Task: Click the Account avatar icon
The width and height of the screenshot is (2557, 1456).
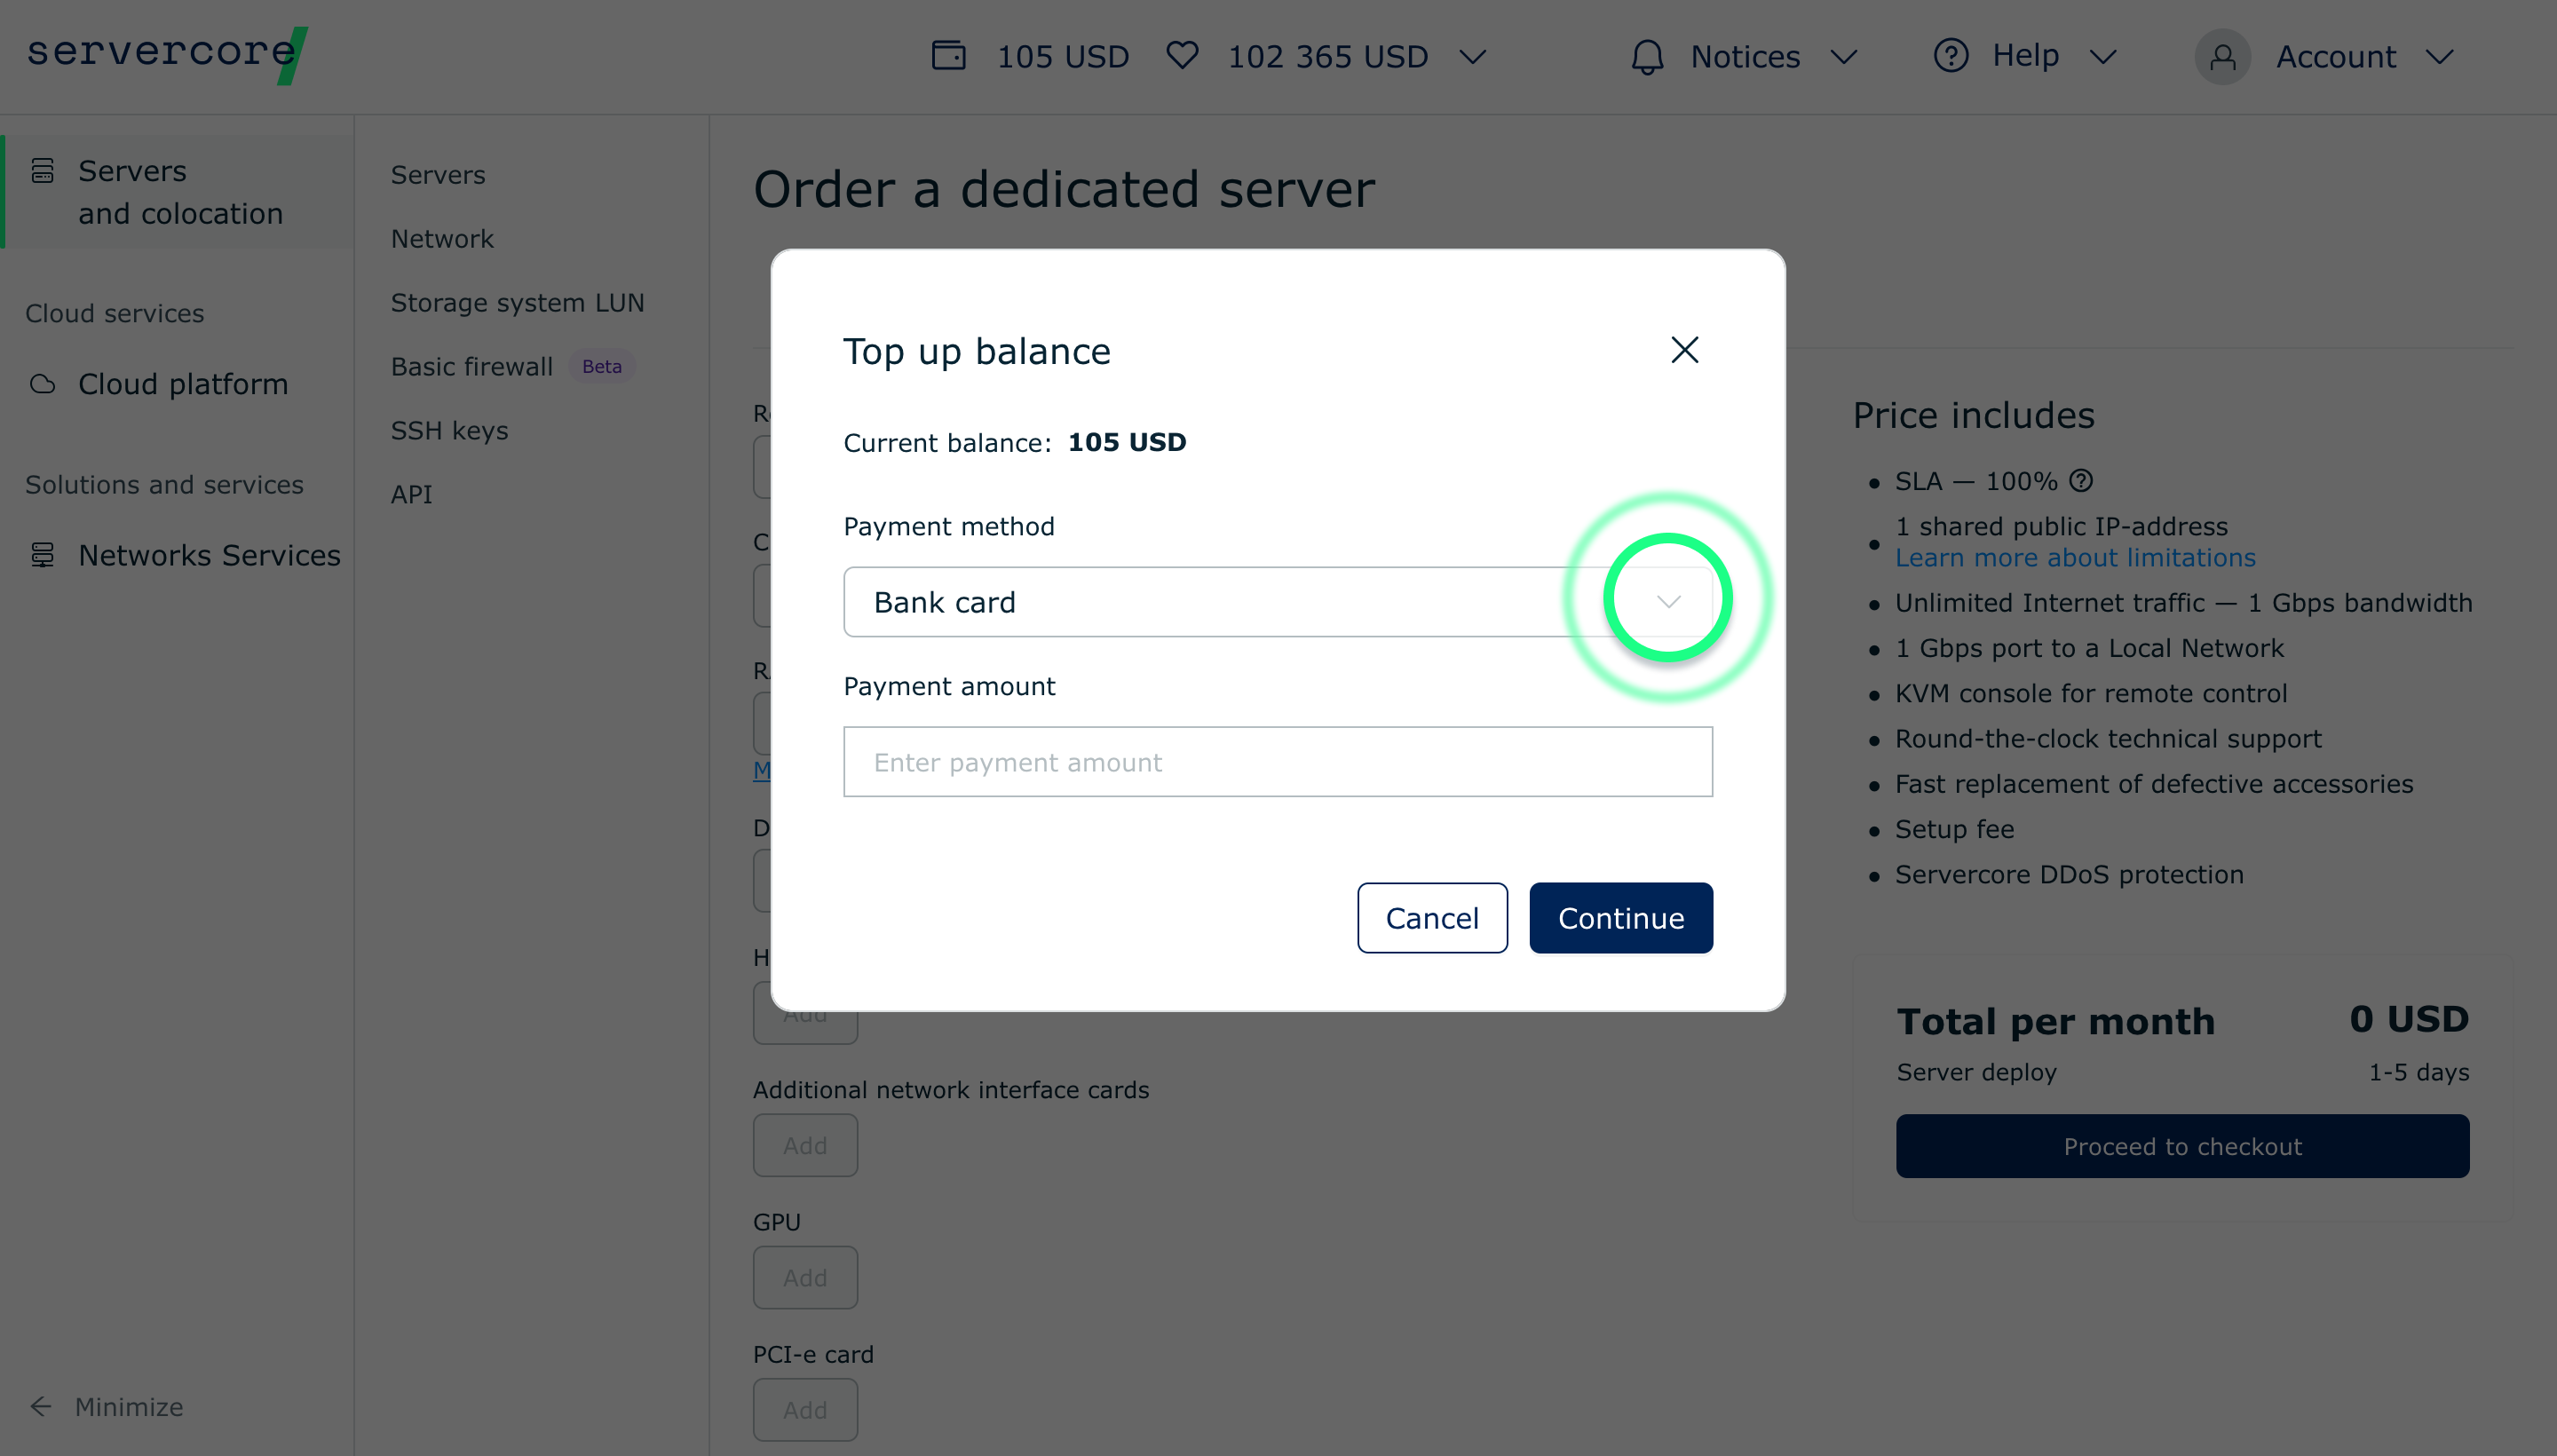Action: [2222, 57]
